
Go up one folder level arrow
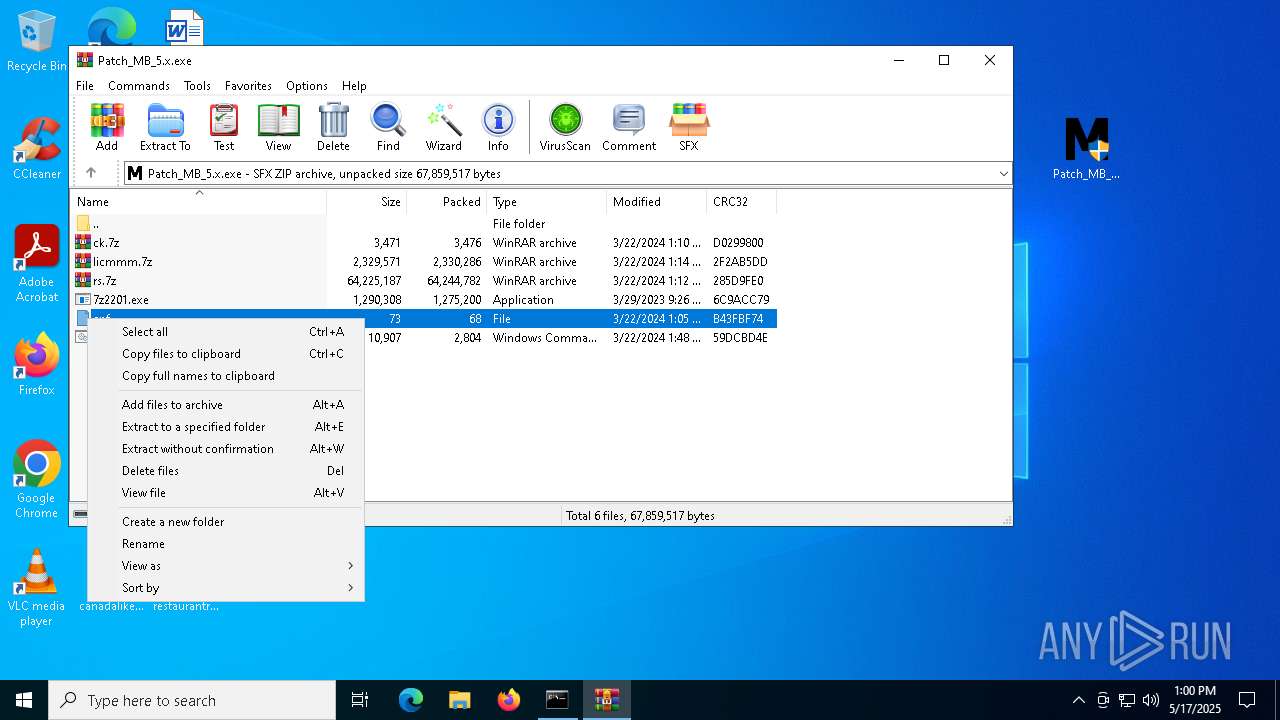coord(91,173)
